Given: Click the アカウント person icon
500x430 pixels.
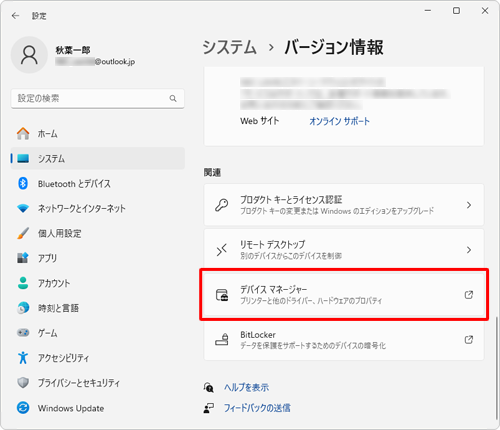Looking at the screenshot, I should pos(23,283).
